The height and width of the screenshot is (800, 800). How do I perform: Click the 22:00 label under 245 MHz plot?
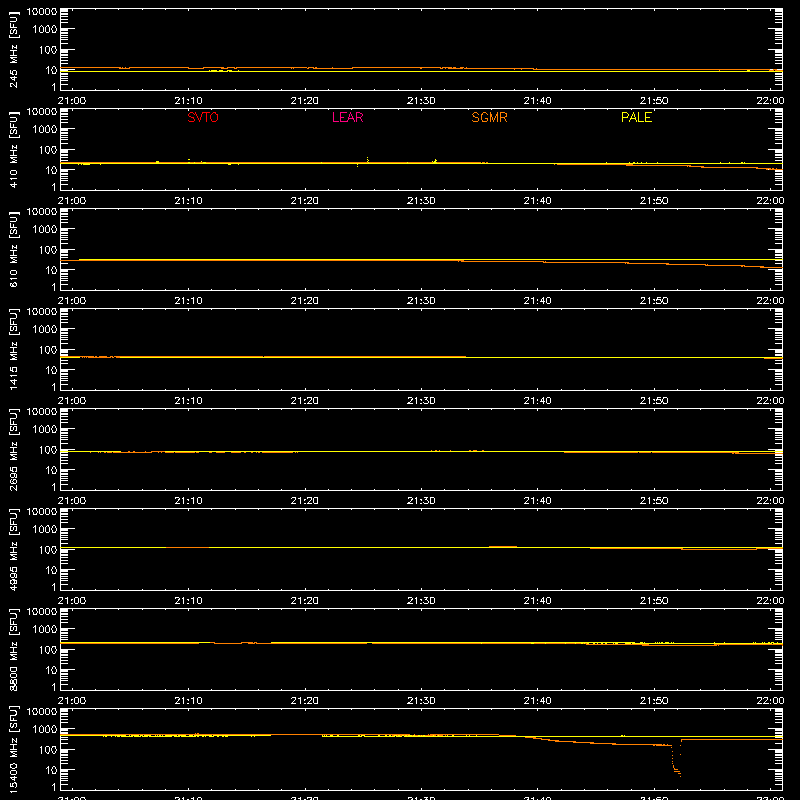coord(770,101)
